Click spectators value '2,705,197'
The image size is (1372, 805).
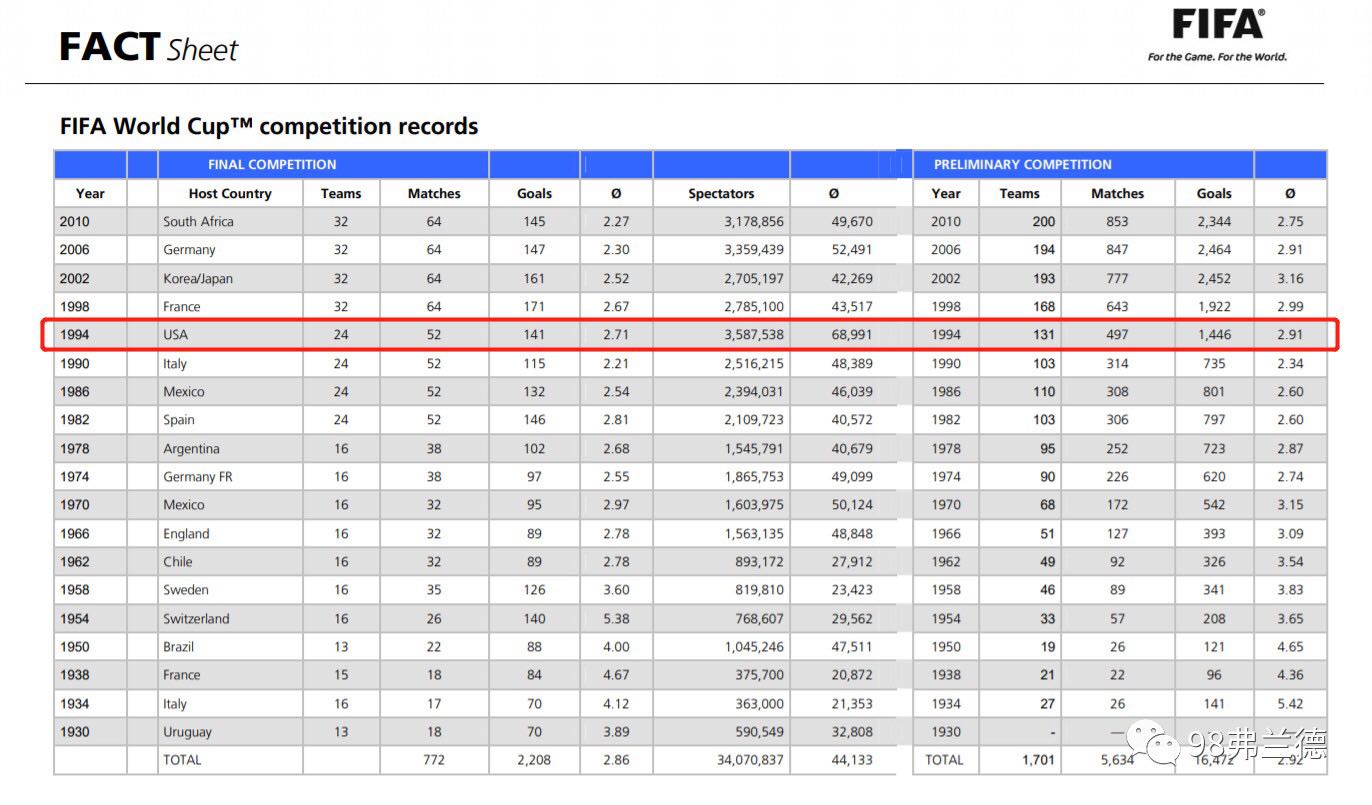754,279
